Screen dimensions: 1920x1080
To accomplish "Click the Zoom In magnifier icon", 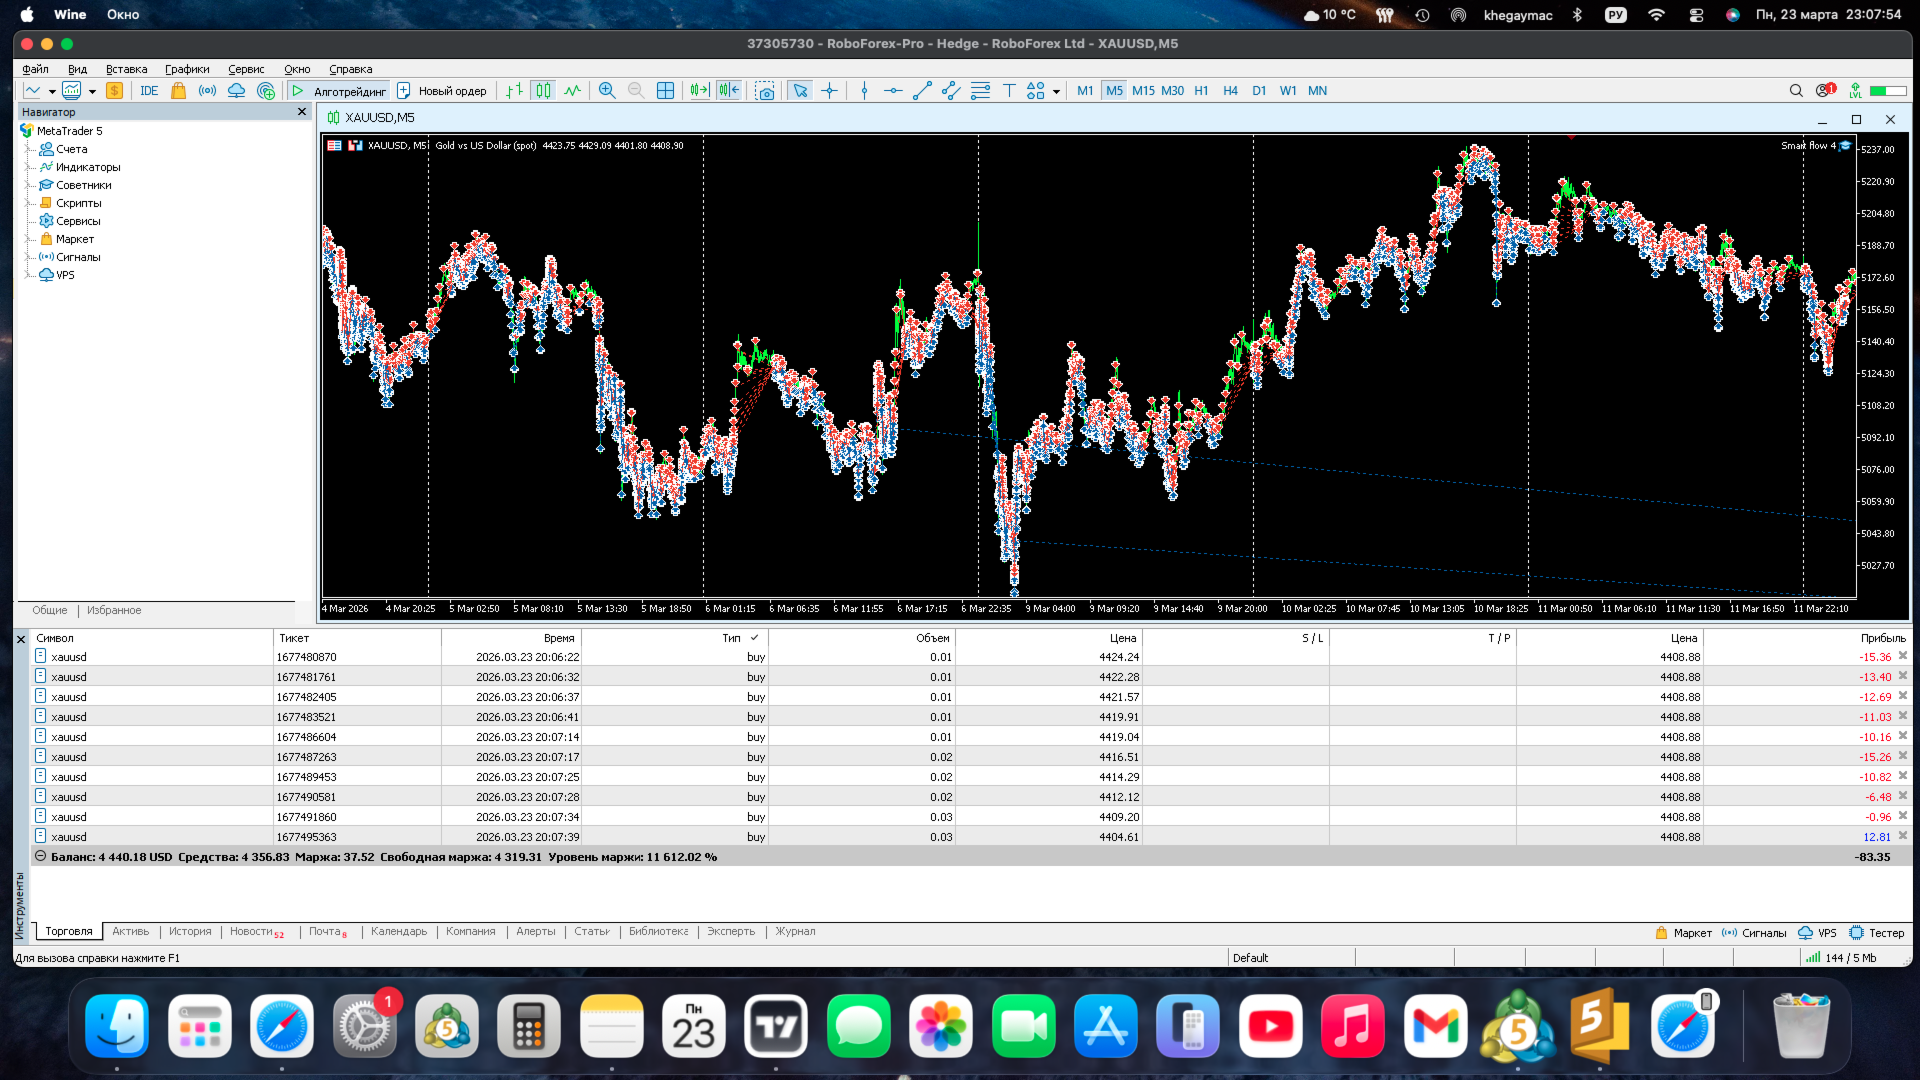I will coord(607,91).
